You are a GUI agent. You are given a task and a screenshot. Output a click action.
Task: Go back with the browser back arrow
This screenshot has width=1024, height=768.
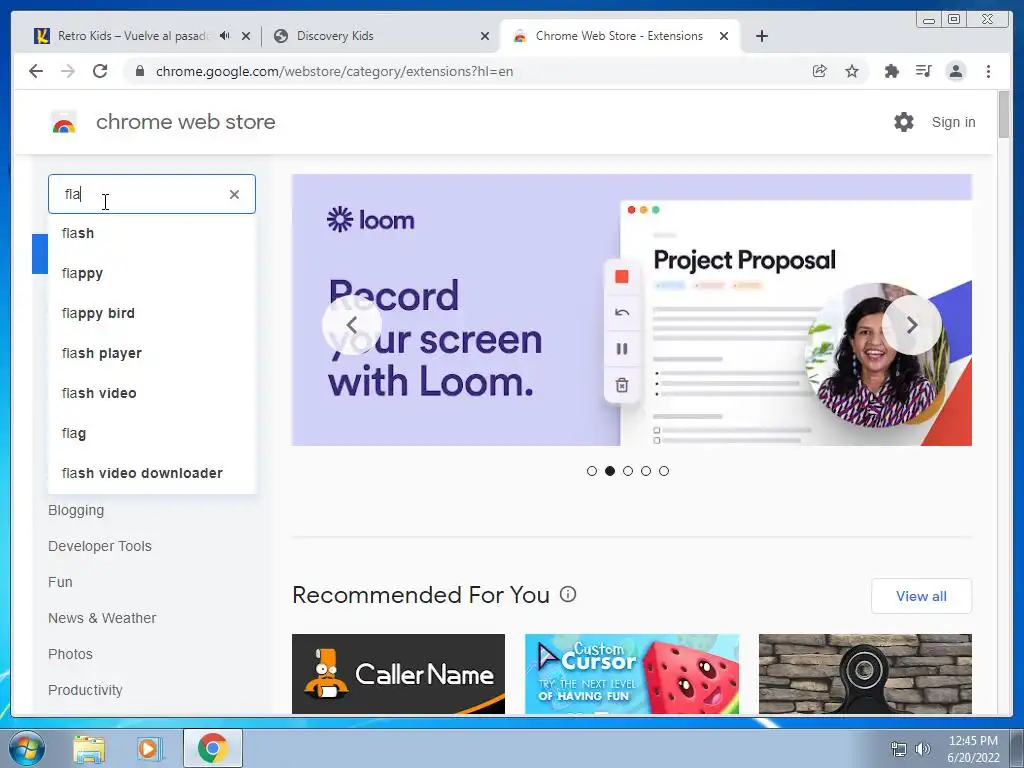click(x=36, y=71)
